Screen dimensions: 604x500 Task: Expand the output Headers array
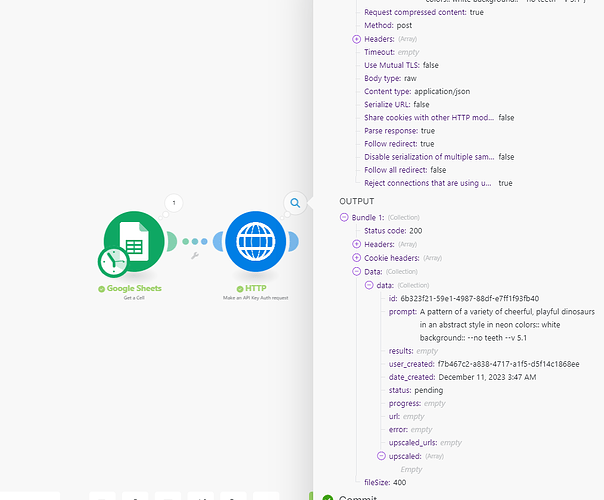point(357,244)
